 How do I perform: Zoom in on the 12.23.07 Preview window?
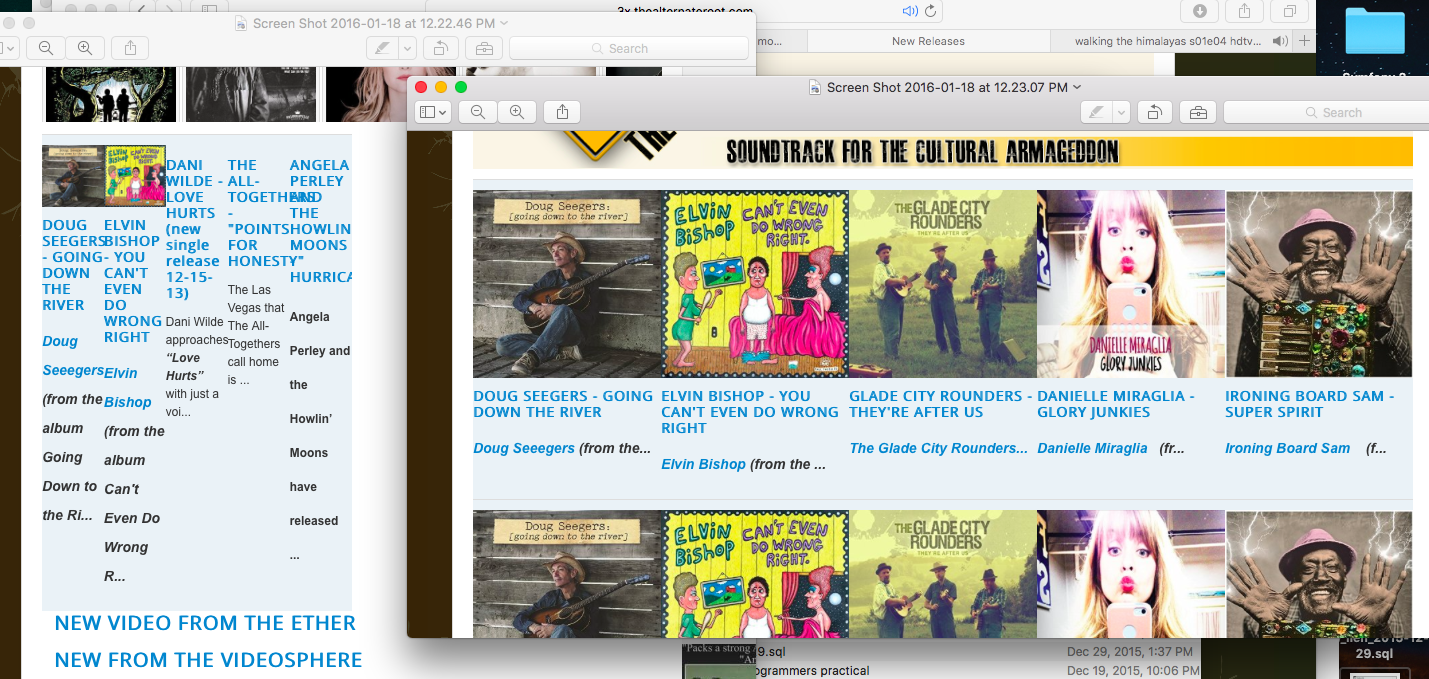pos(517,112)
